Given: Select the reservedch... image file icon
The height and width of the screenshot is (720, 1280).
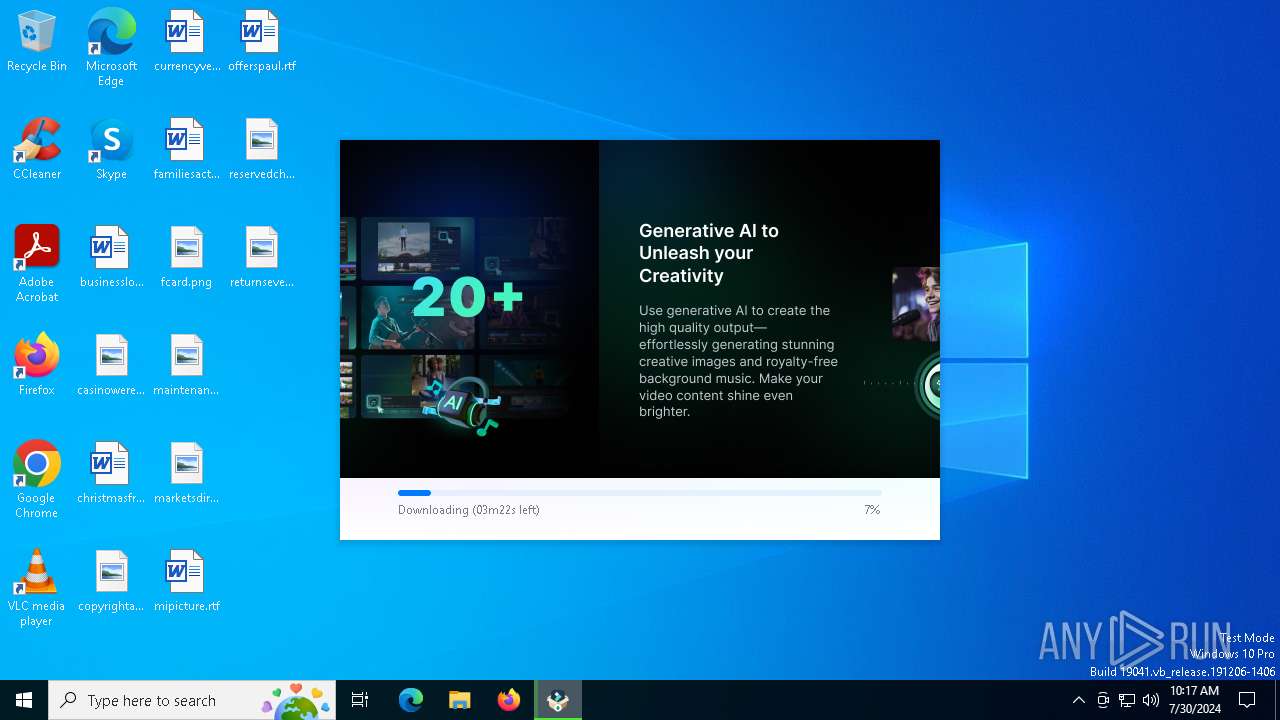Looking at the screenshot, I should [x=261, y=150].
